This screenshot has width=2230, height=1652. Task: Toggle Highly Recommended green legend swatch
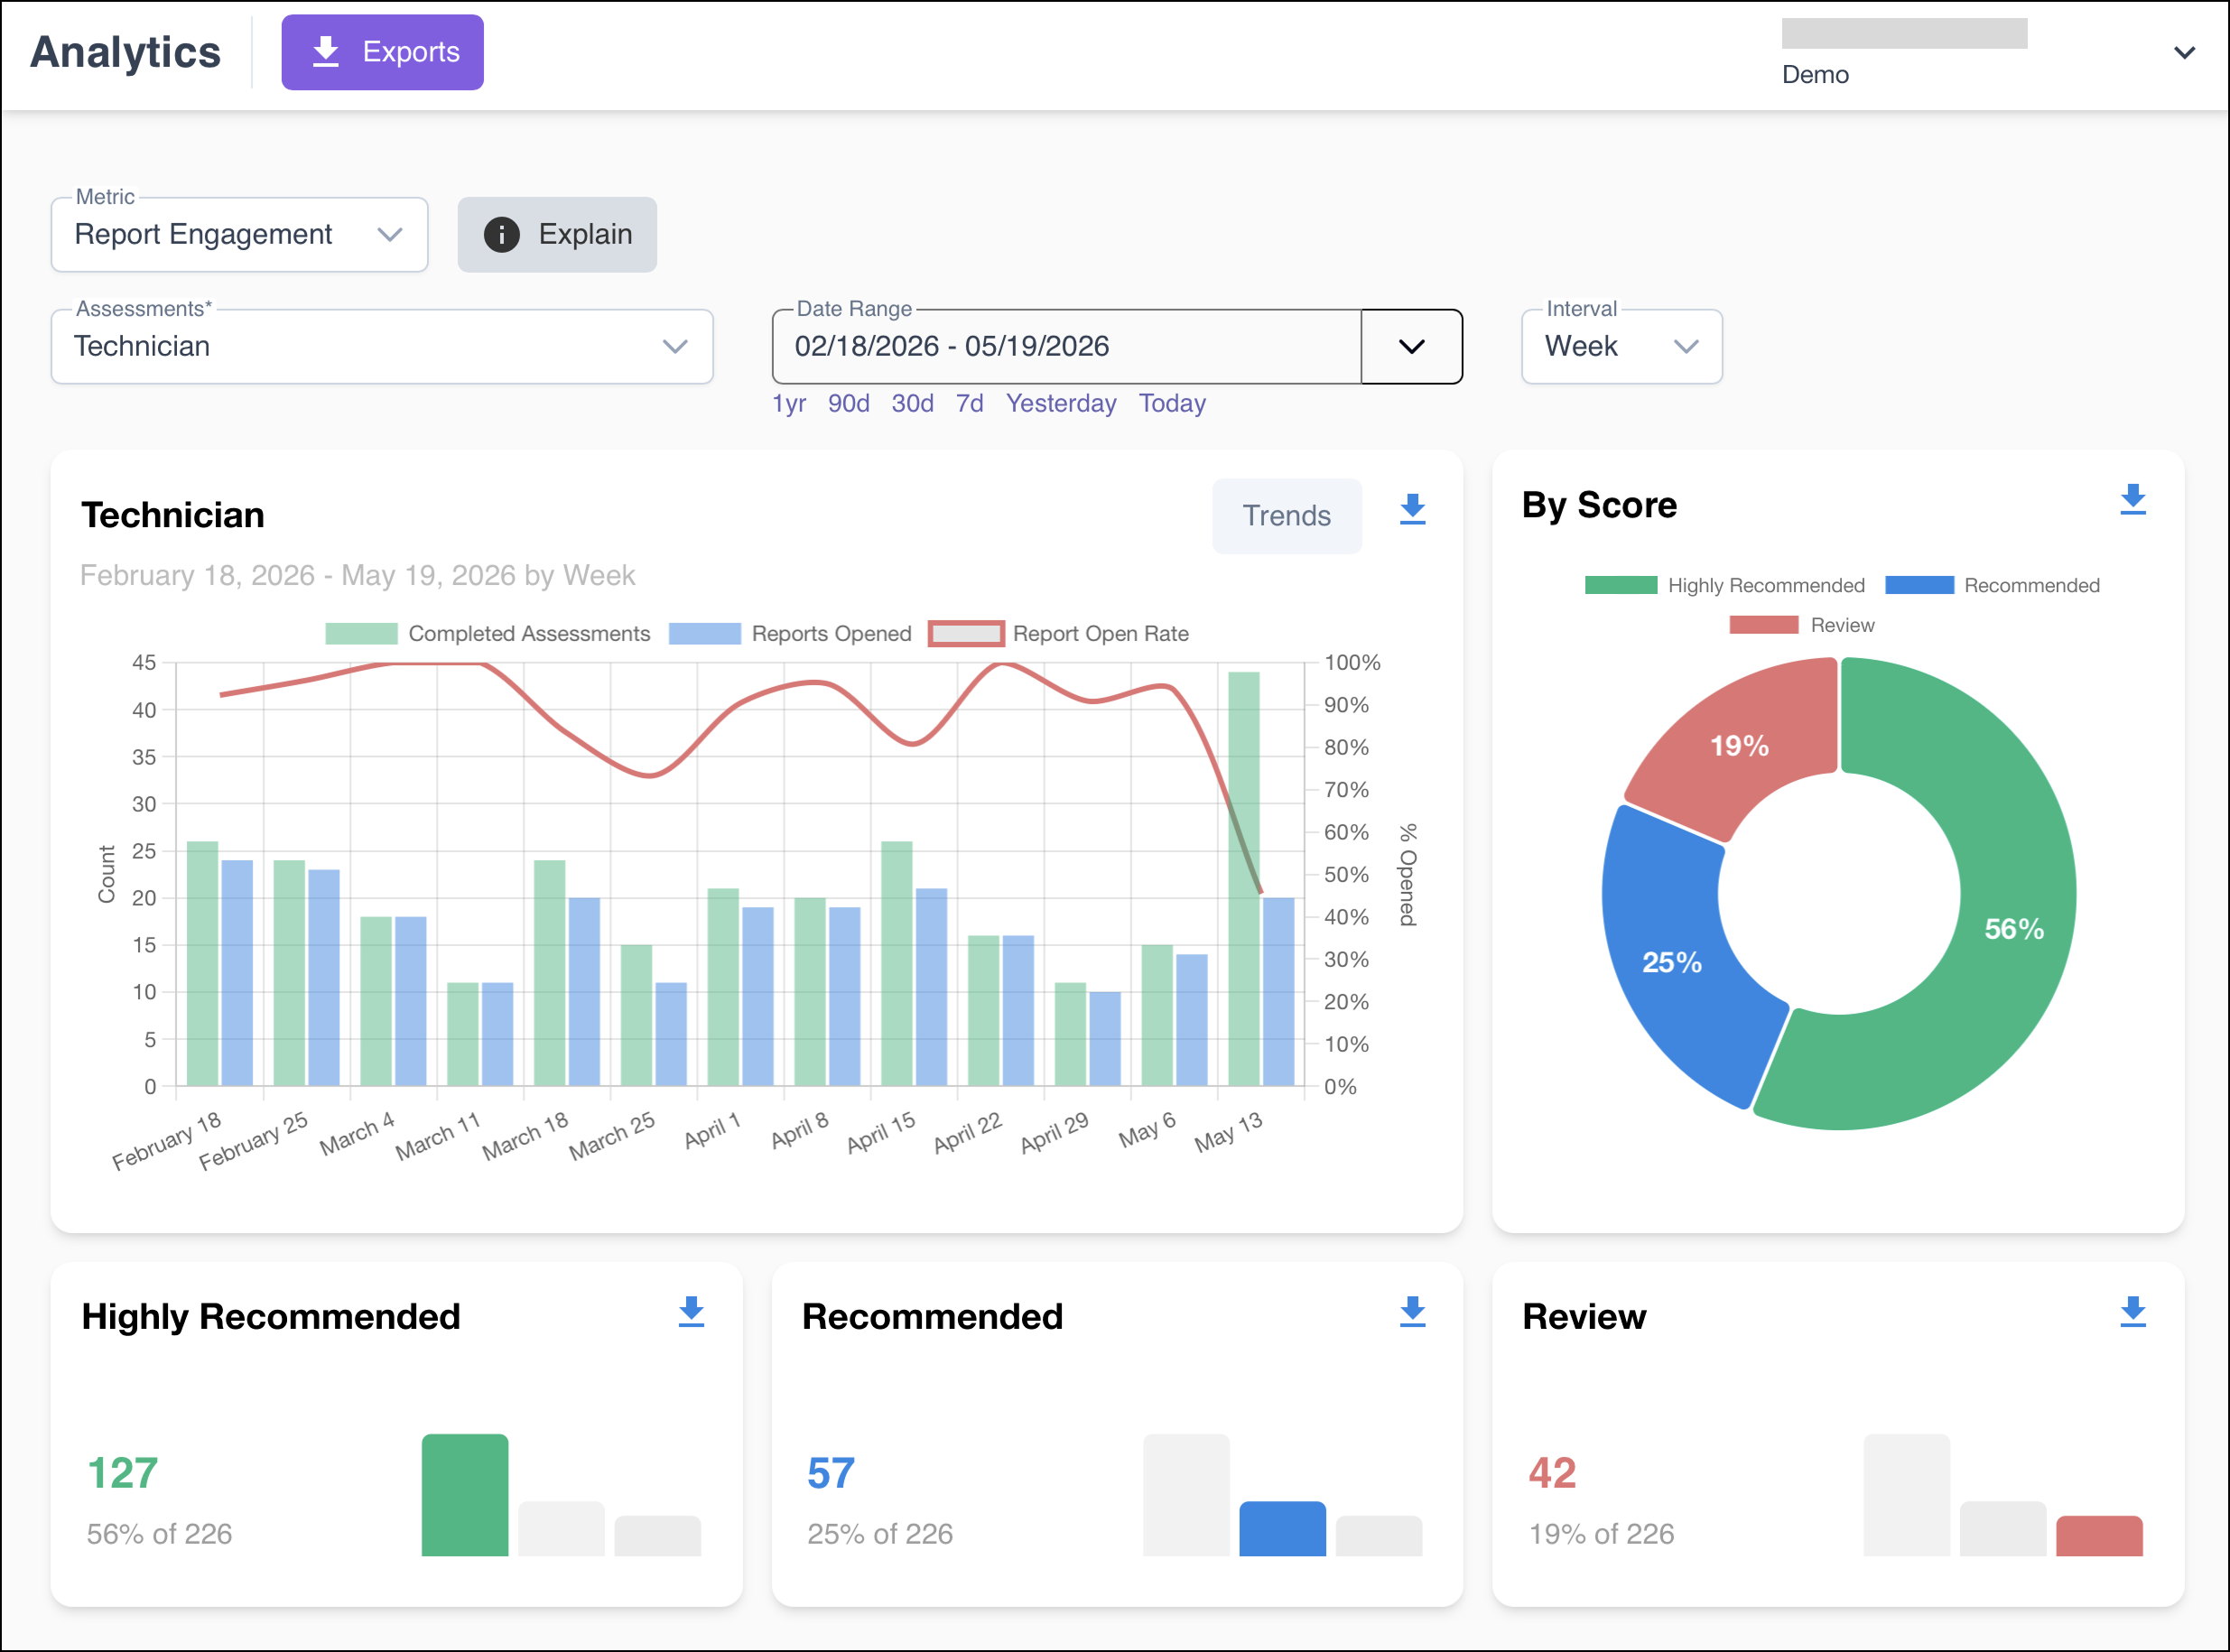[1621, 586]
